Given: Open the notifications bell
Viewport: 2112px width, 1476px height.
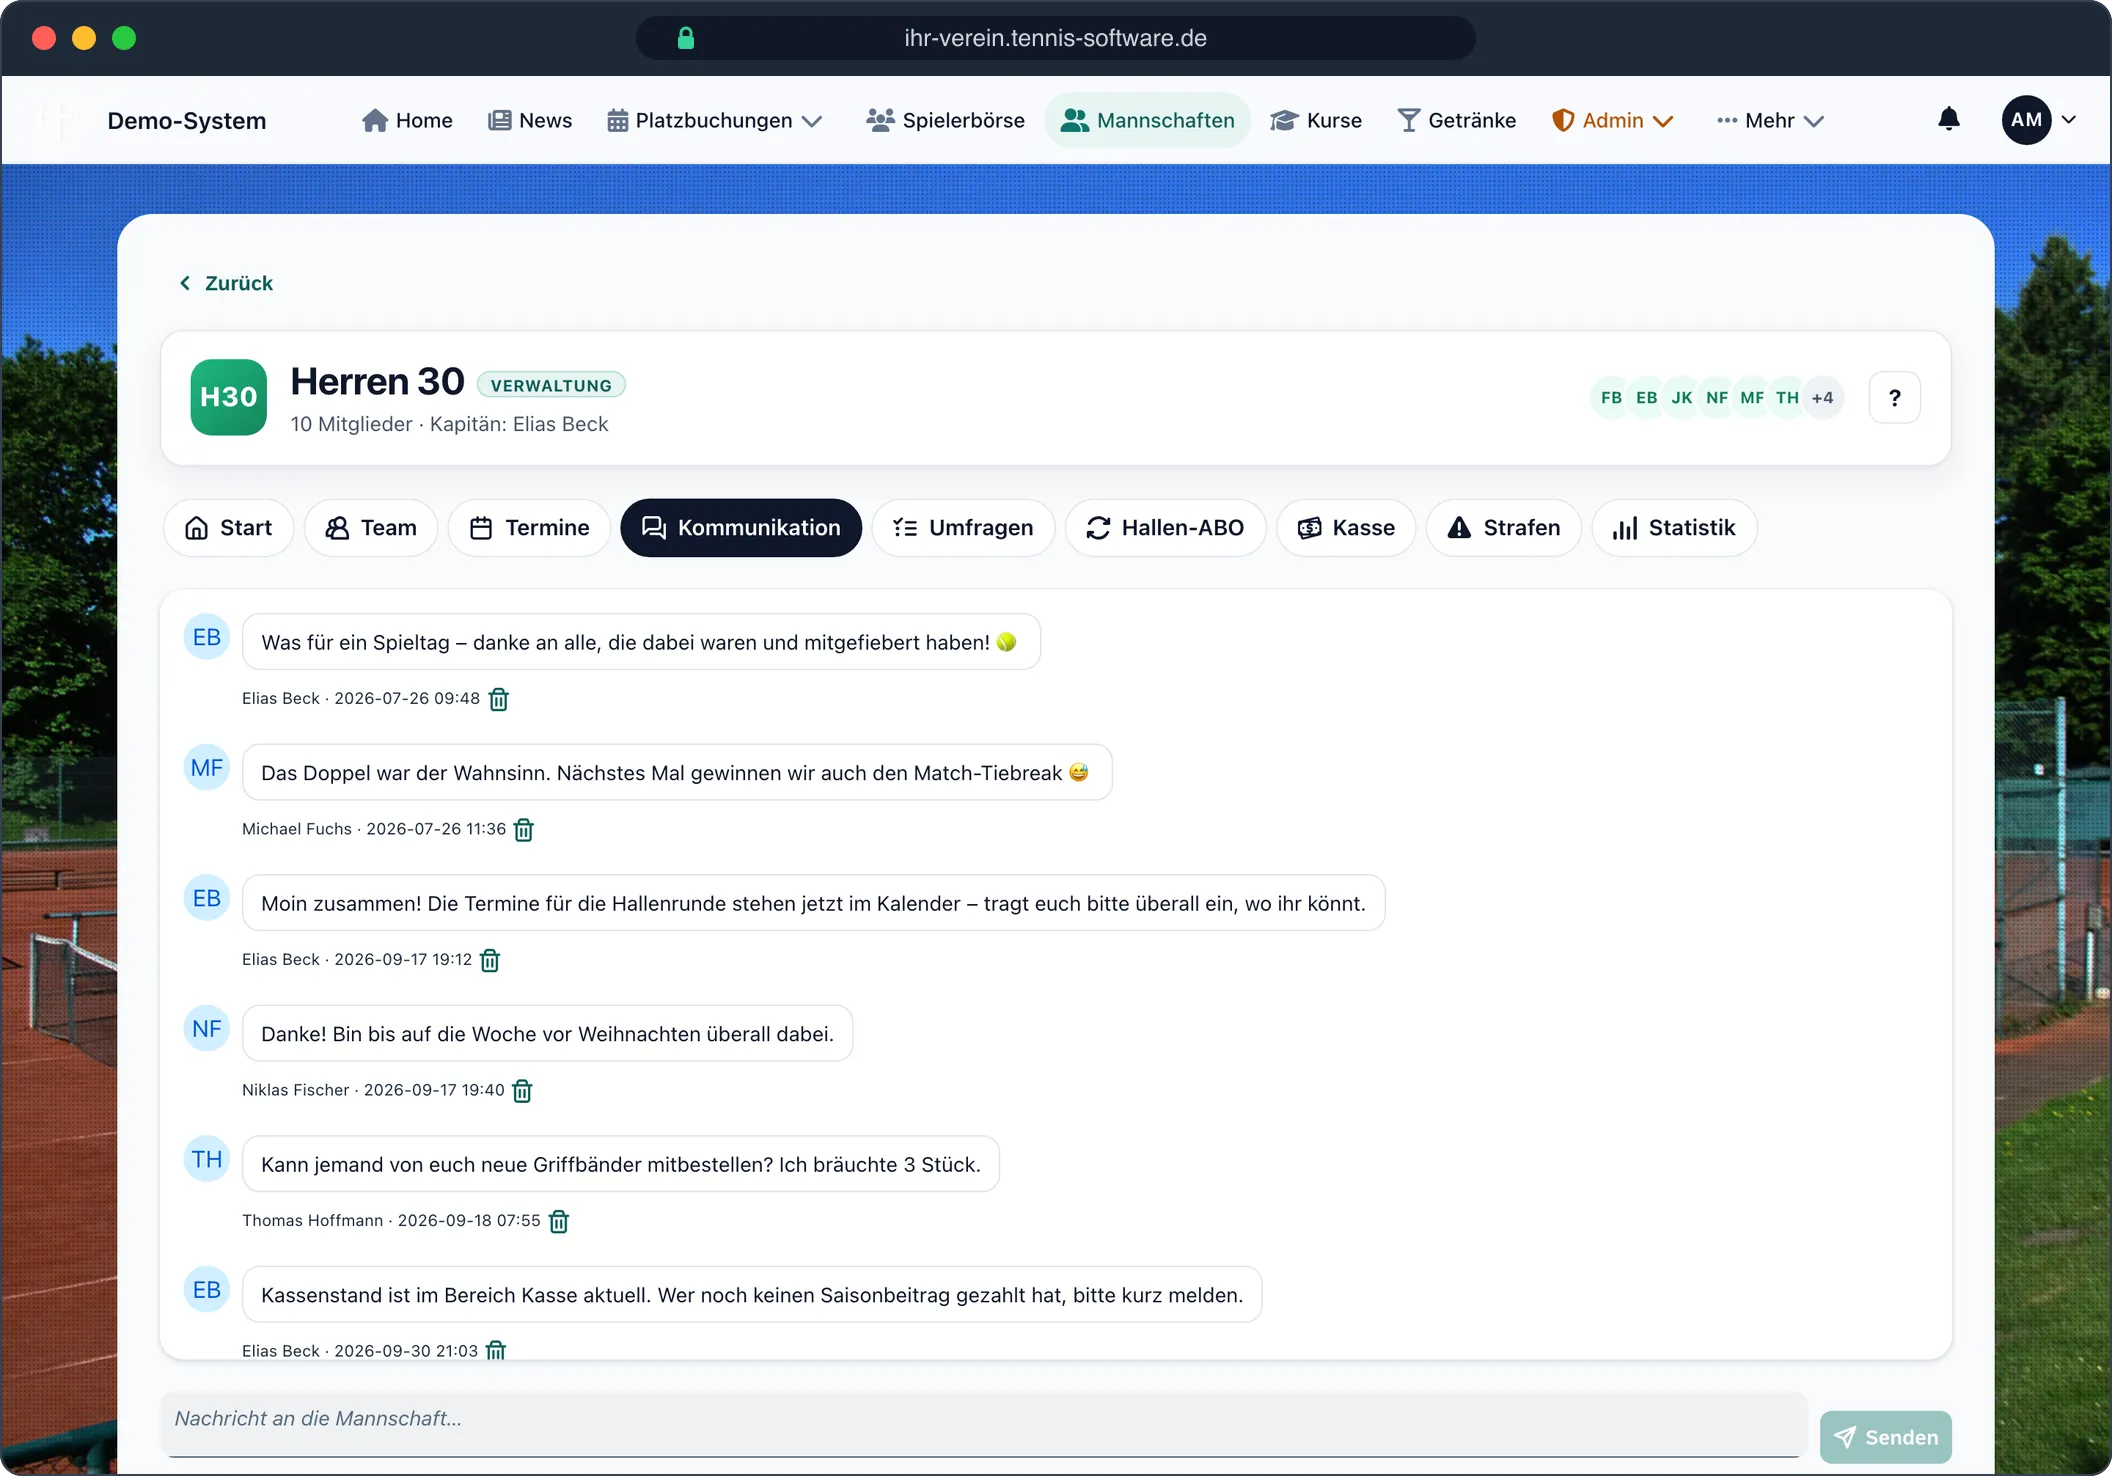Looking at the screenshot, I should pyautogui.click(x=1949, y=120).
